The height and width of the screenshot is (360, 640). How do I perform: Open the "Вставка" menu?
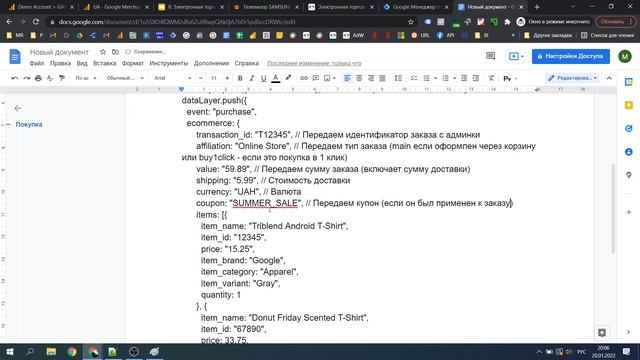tap(104, 63)
